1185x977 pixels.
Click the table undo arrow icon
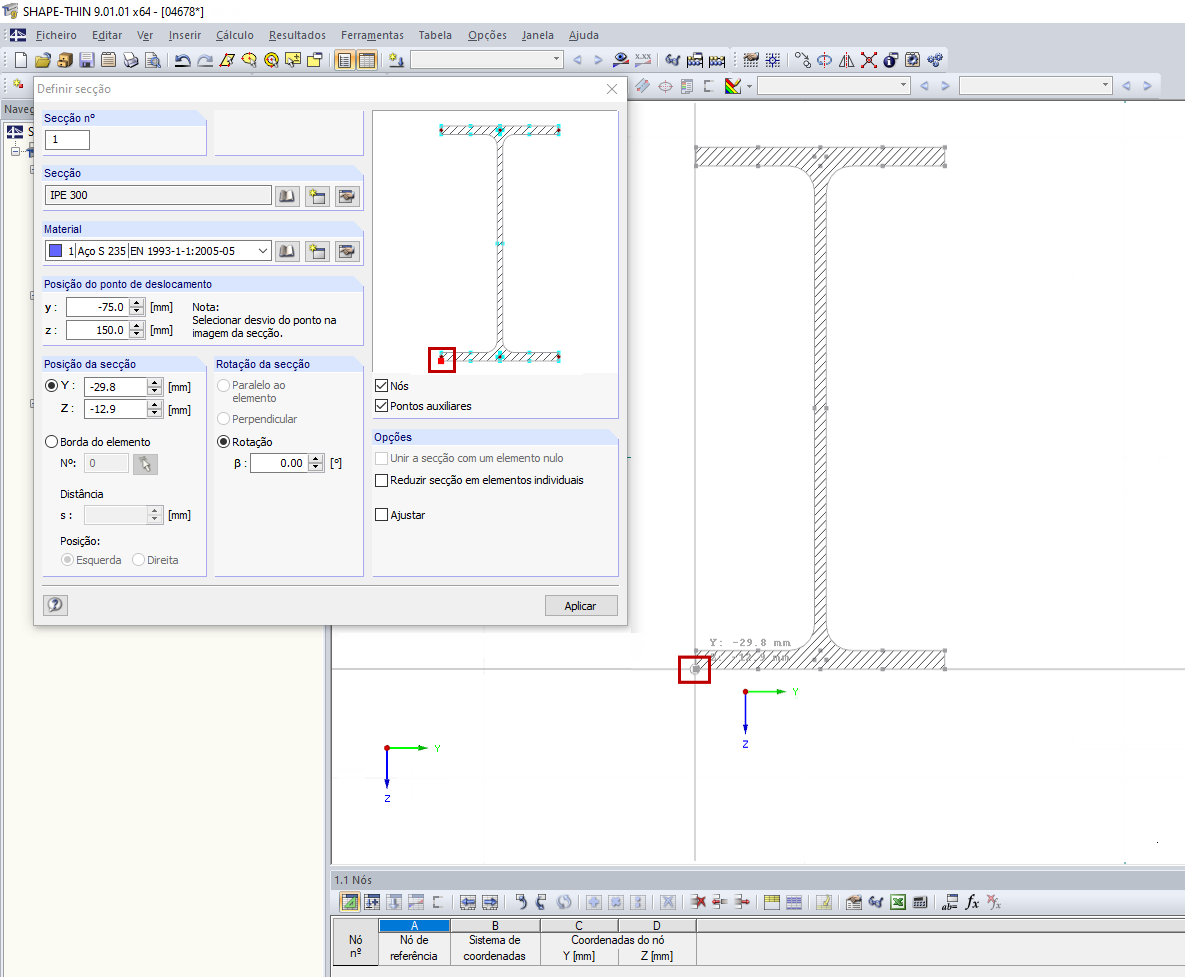point(520,902)
